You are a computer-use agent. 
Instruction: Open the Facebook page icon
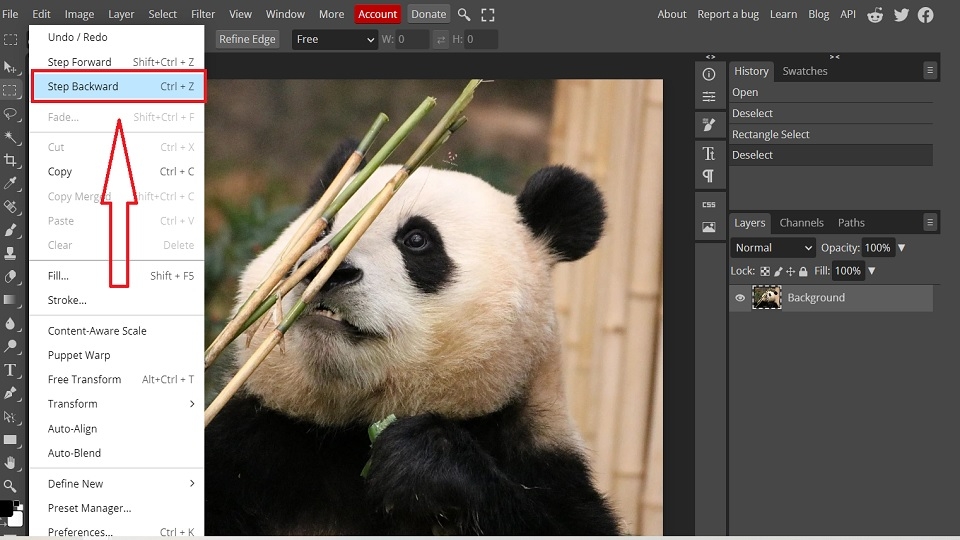926,15
